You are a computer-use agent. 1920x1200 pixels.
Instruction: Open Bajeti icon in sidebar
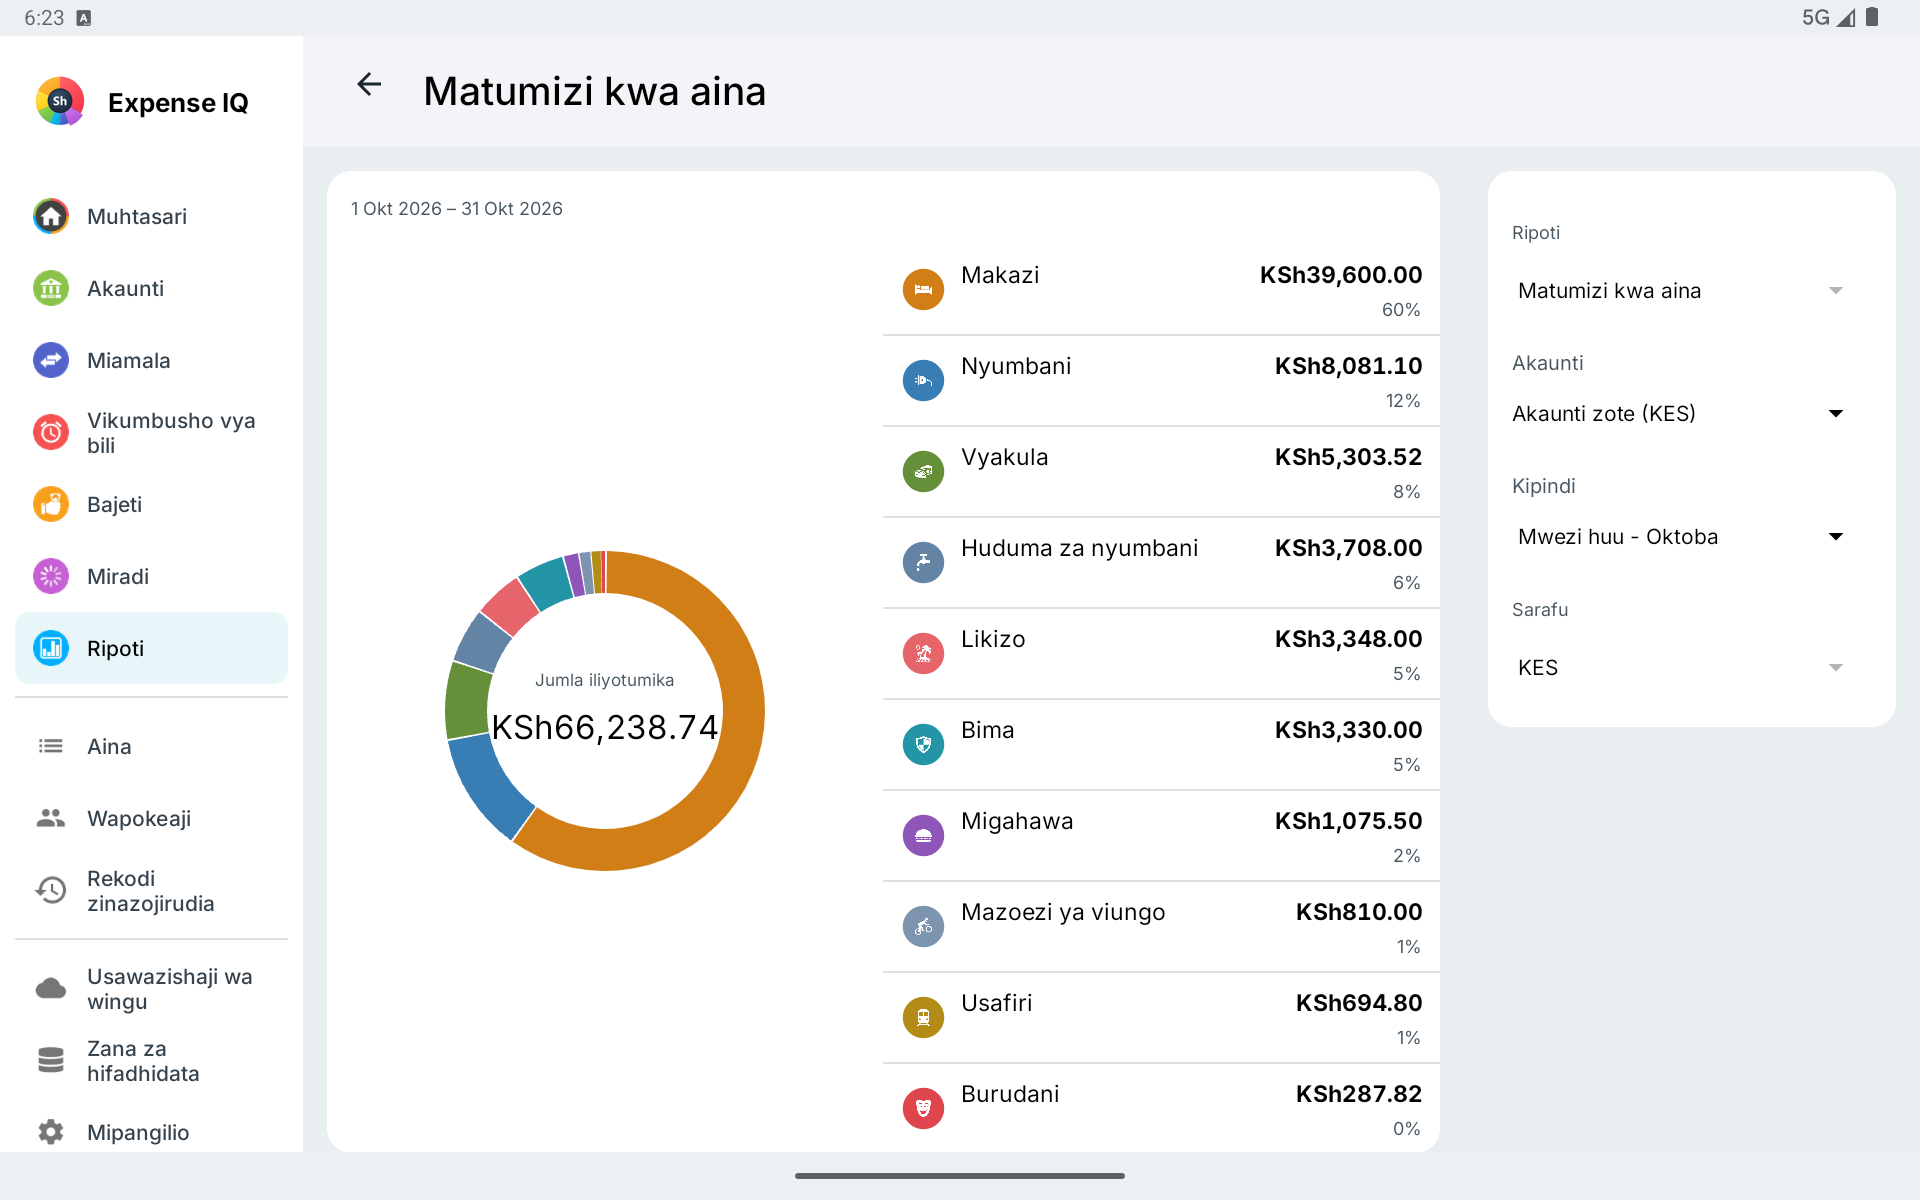point(51,504)
